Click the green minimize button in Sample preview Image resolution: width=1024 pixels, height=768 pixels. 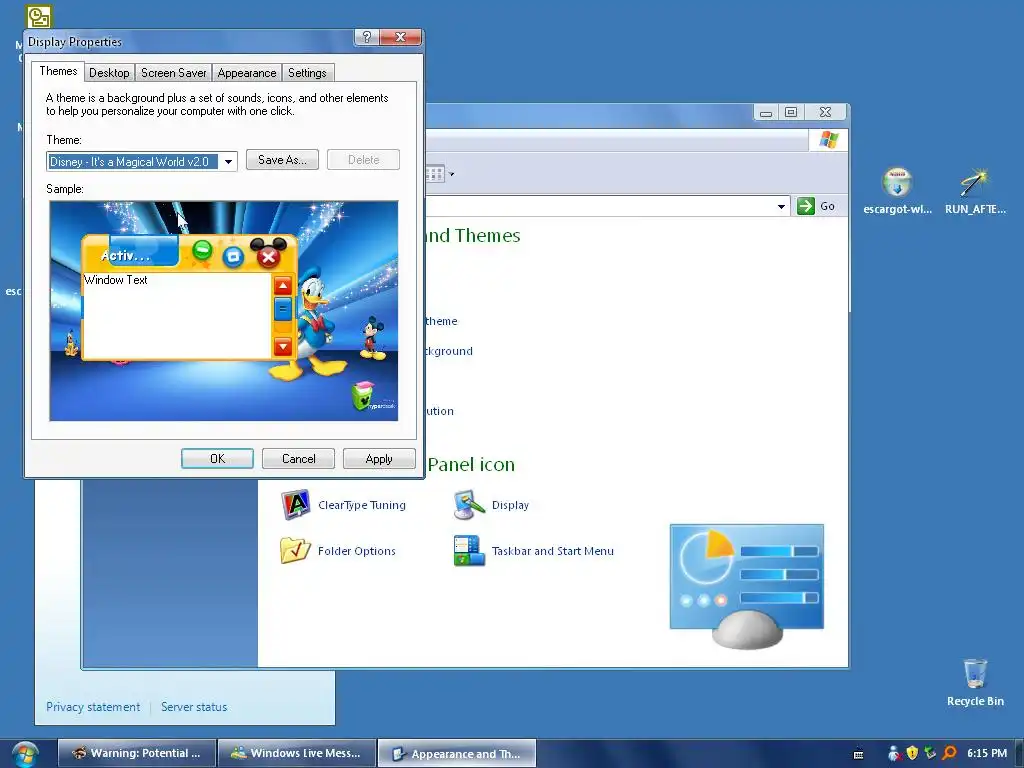pyautogui.click(x=202, y=249)
